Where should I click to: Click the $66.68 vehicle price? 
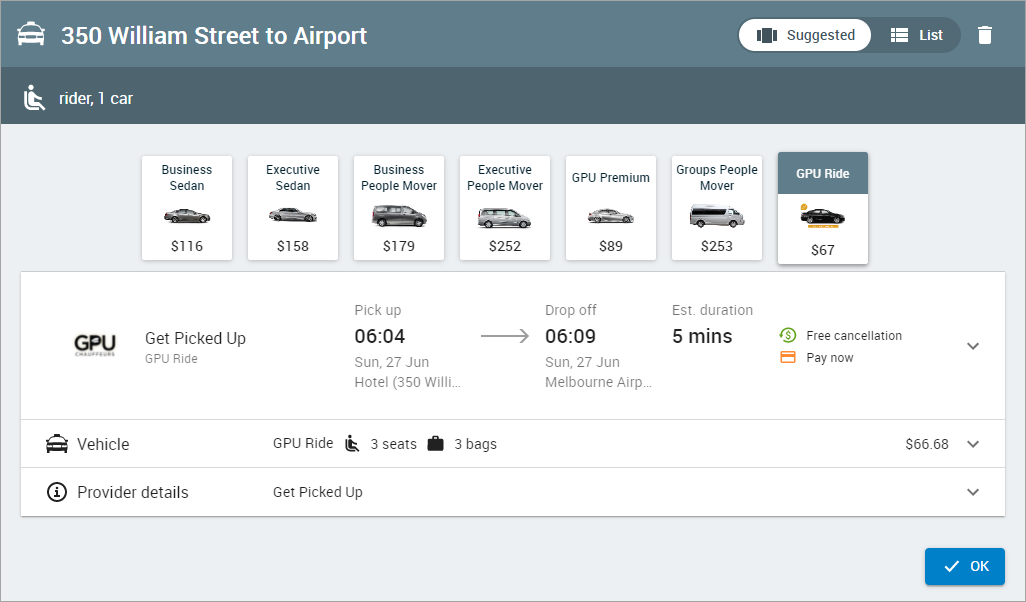tap(927, 444)
